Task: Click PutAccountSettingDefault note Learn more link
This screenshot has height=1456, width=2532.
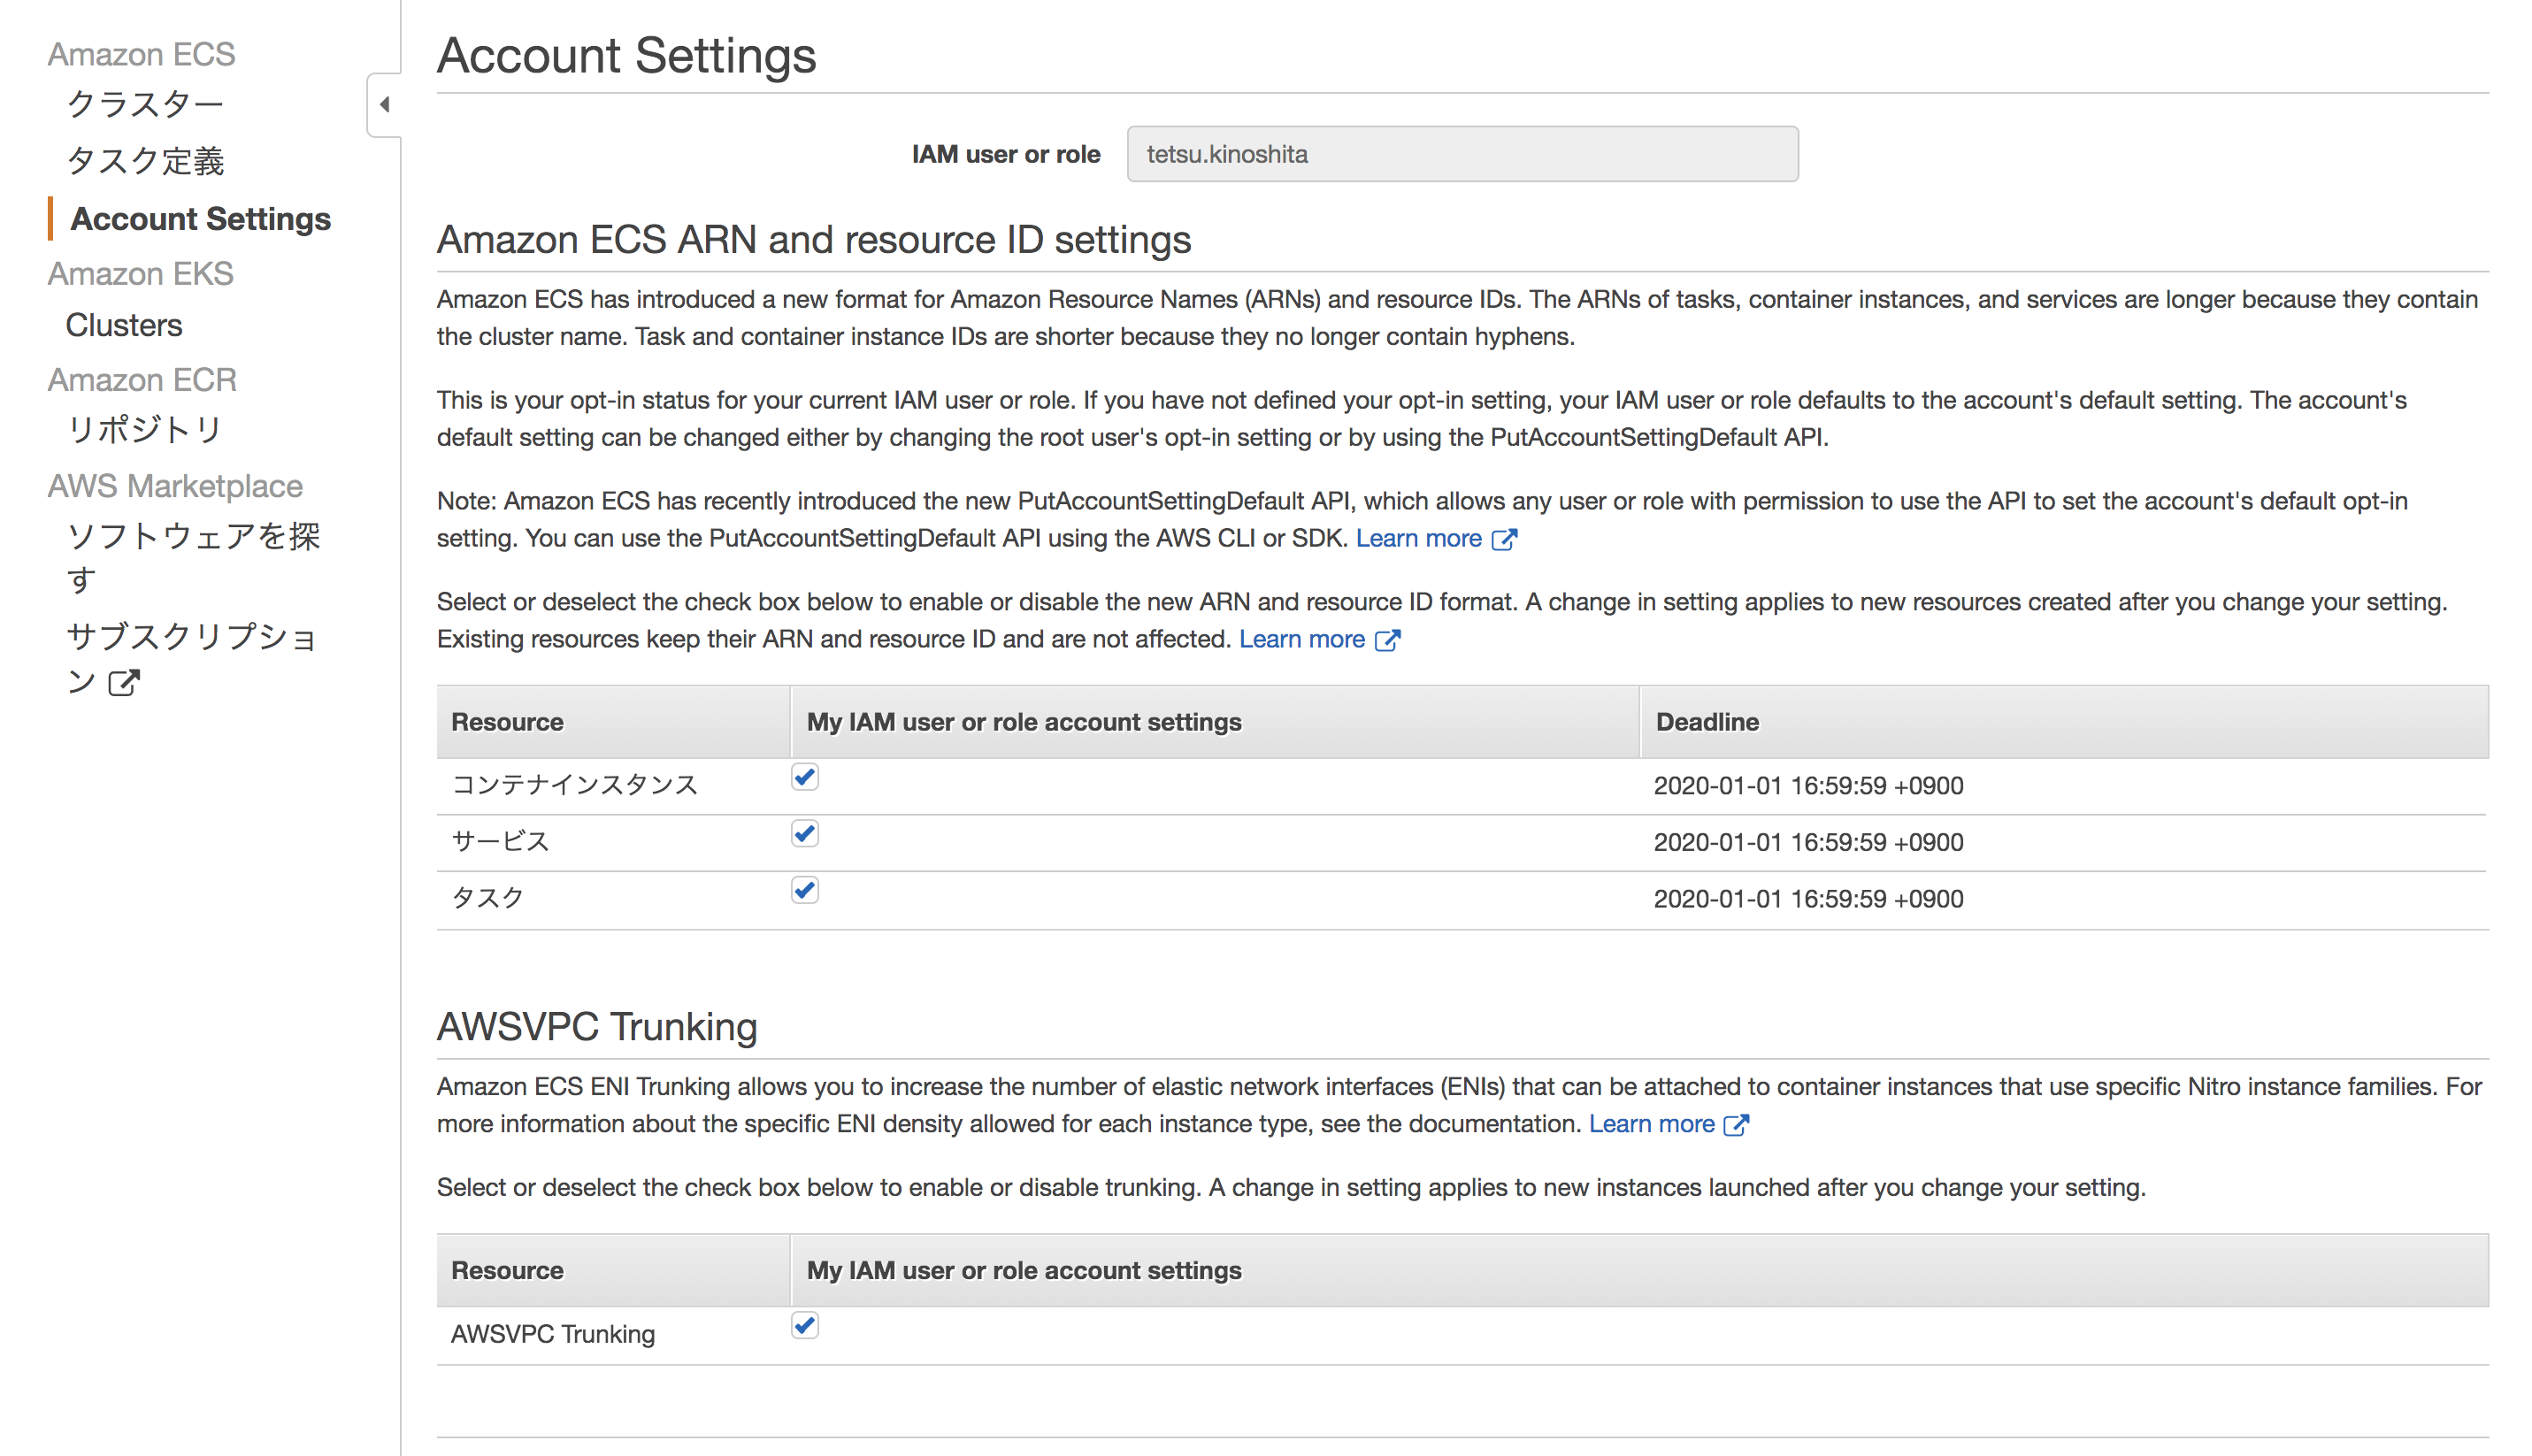Action: coord(1418,539)
